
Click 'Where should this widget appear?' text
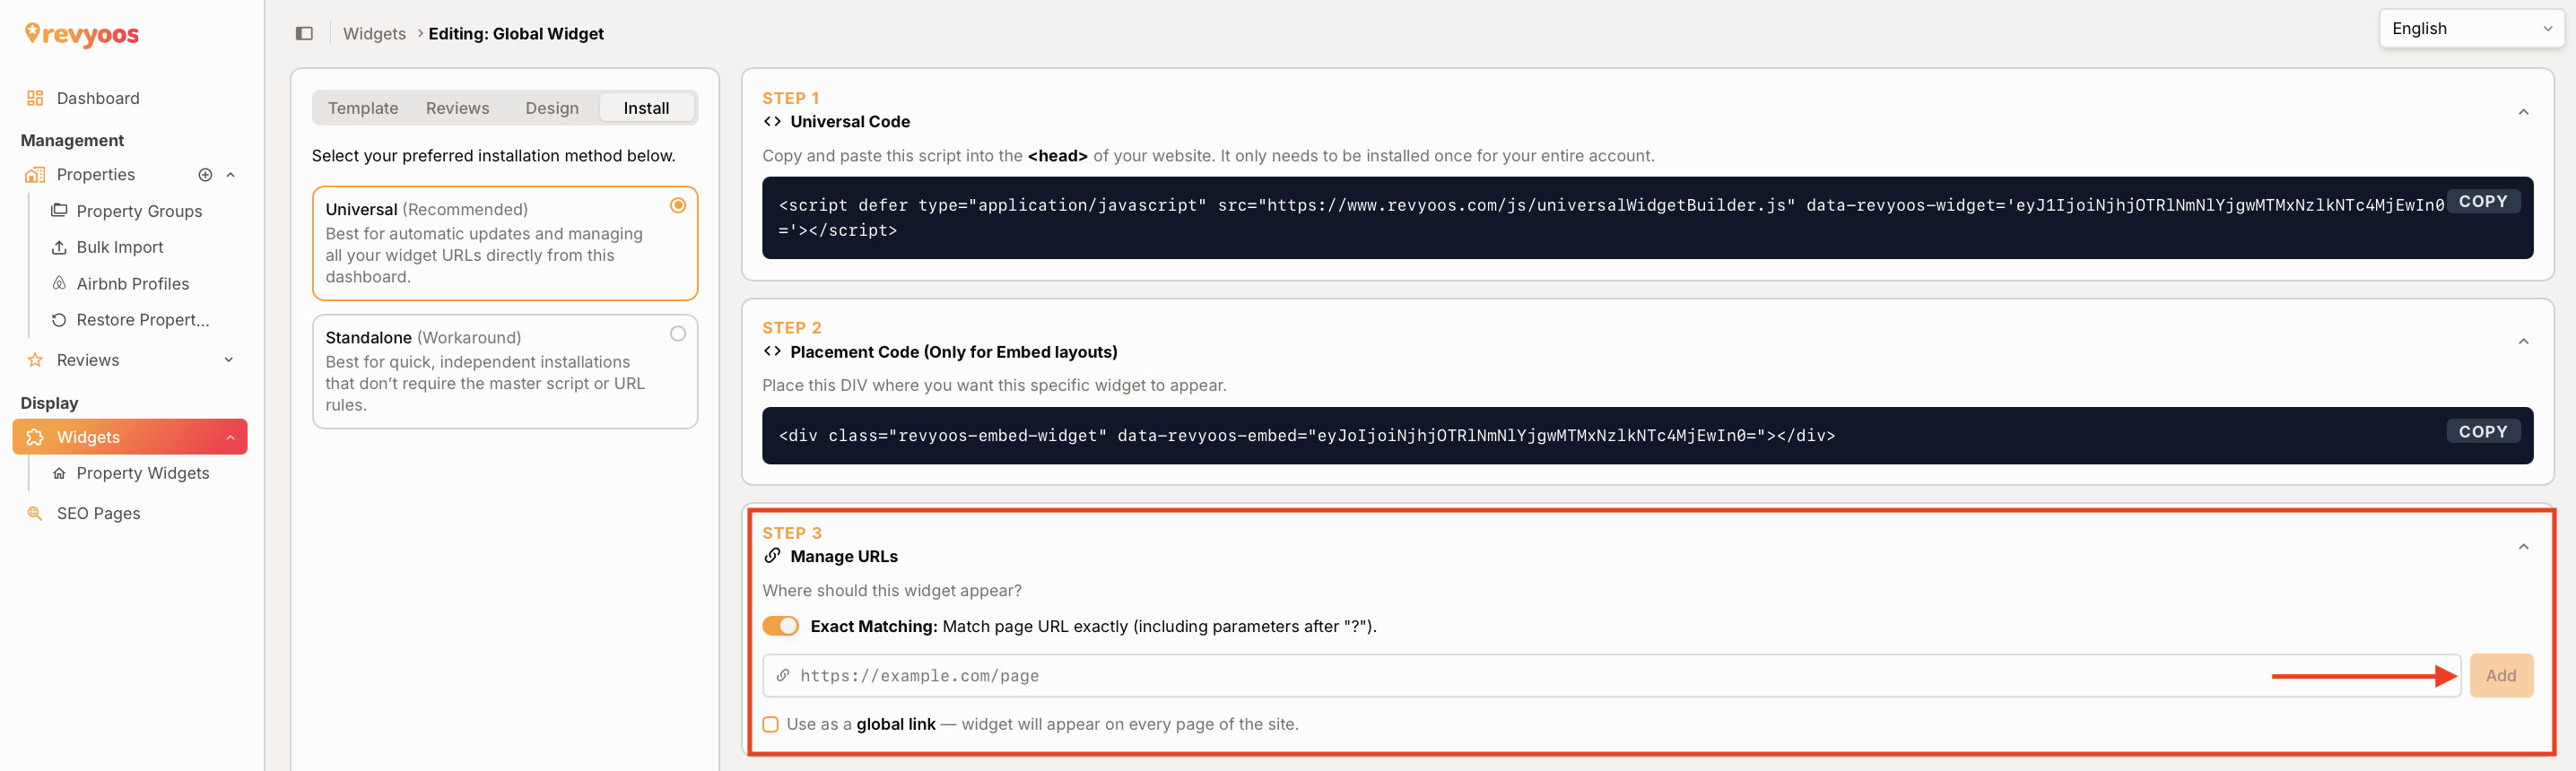click(x=892, y=591)
